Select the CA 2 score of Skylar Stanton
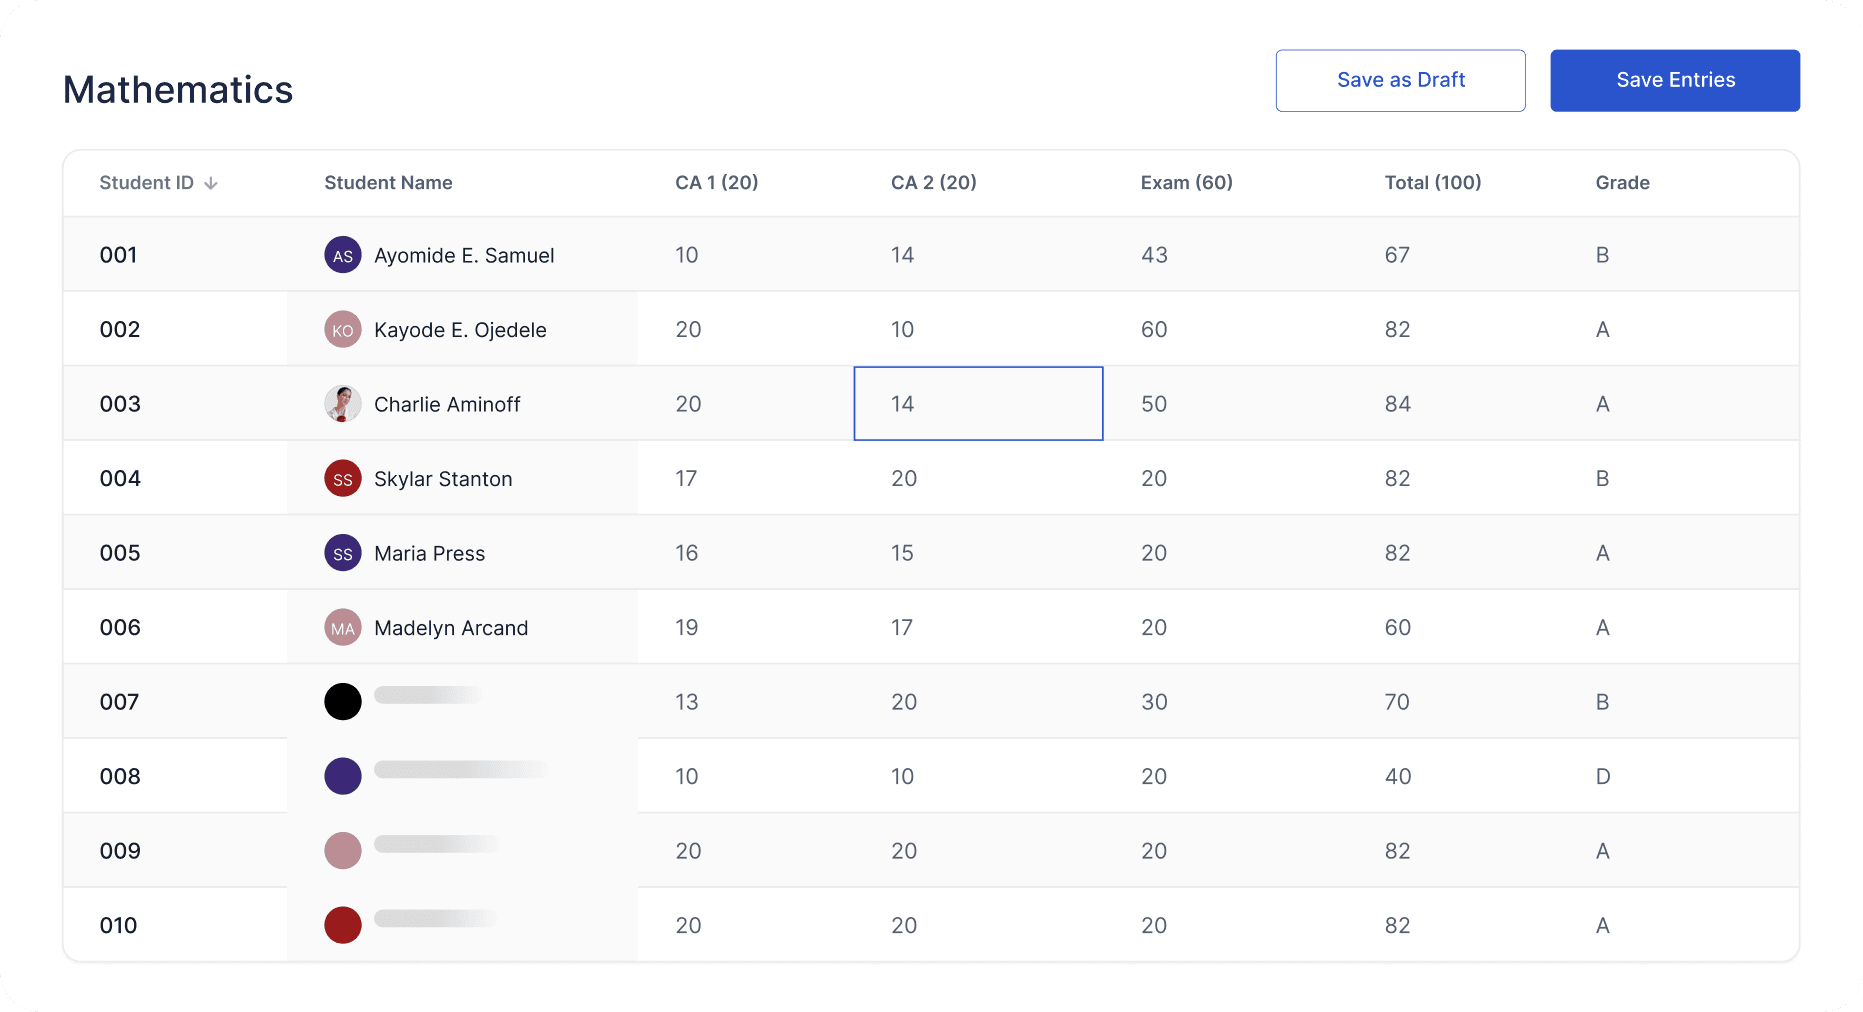The width and height of the screenshot is (1863, 1012). point(904,479)
